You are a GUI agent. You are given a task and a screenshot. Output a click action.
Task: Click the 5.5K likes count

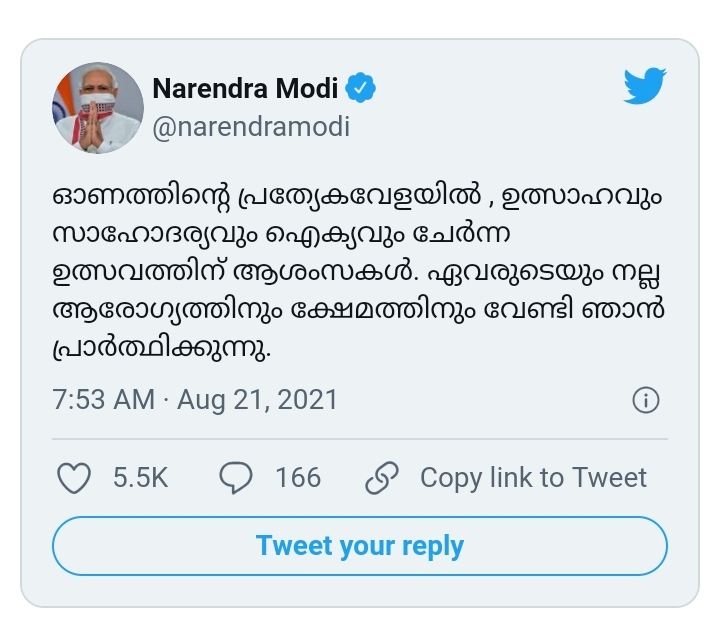click(141, 478)
